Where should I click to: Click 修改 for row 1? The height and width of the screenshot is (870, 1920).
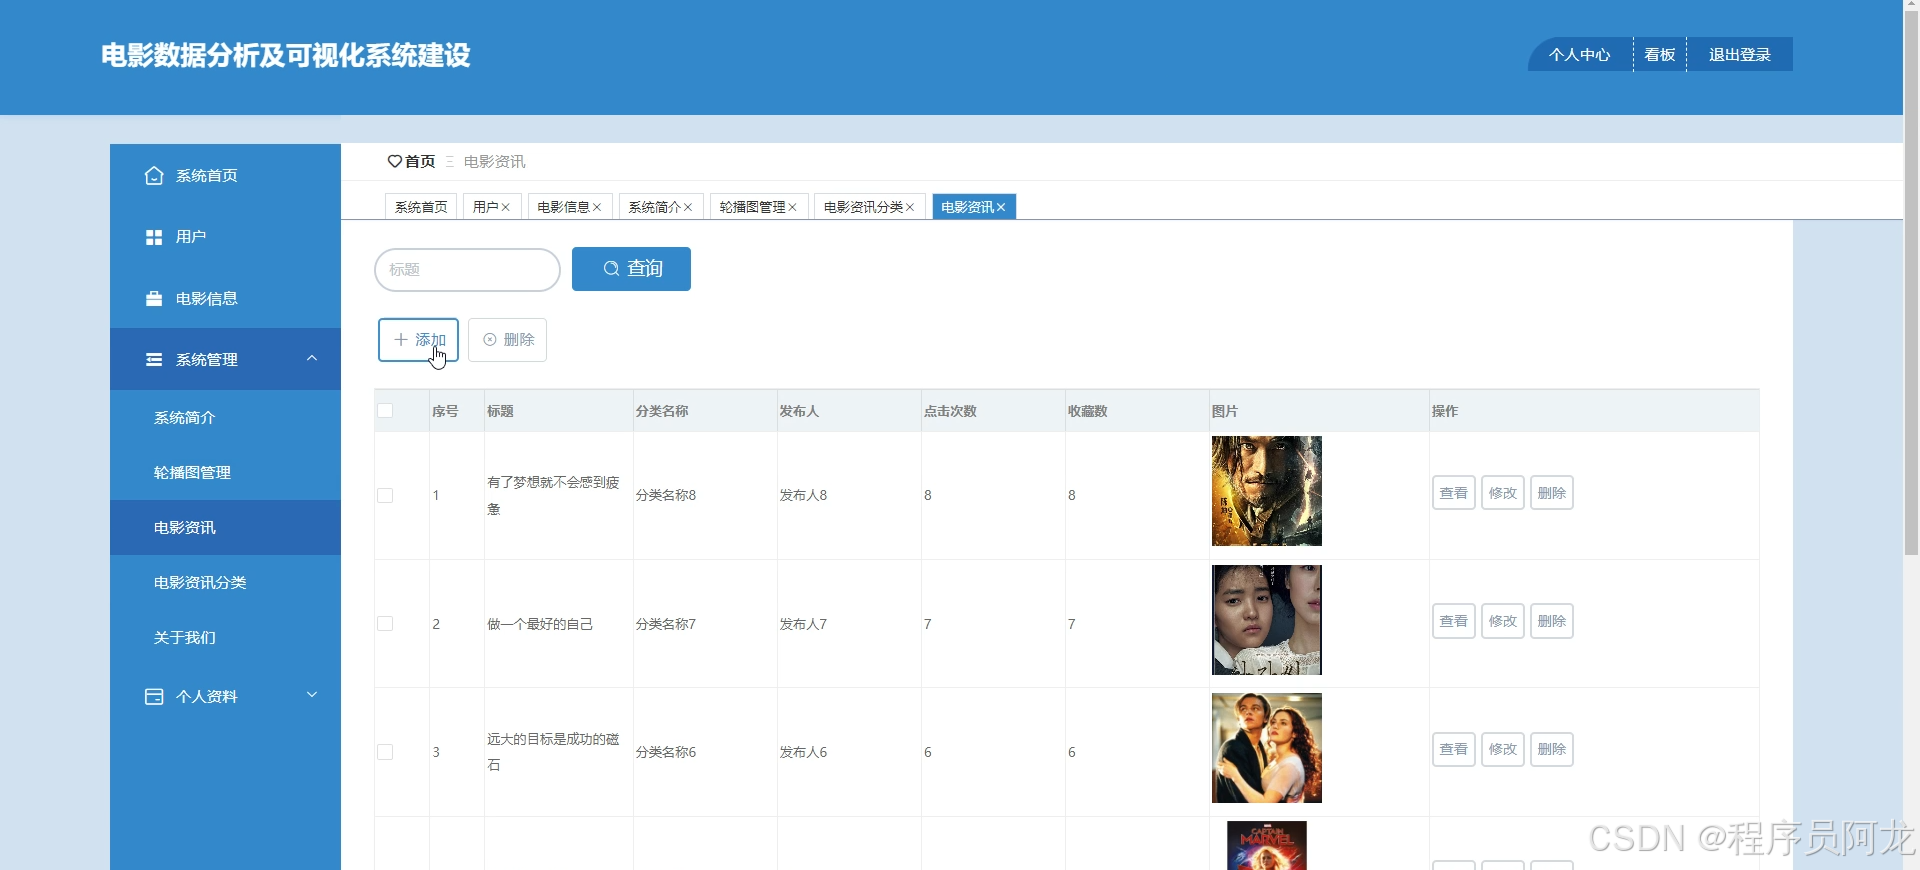click(x=1503, y=493)
